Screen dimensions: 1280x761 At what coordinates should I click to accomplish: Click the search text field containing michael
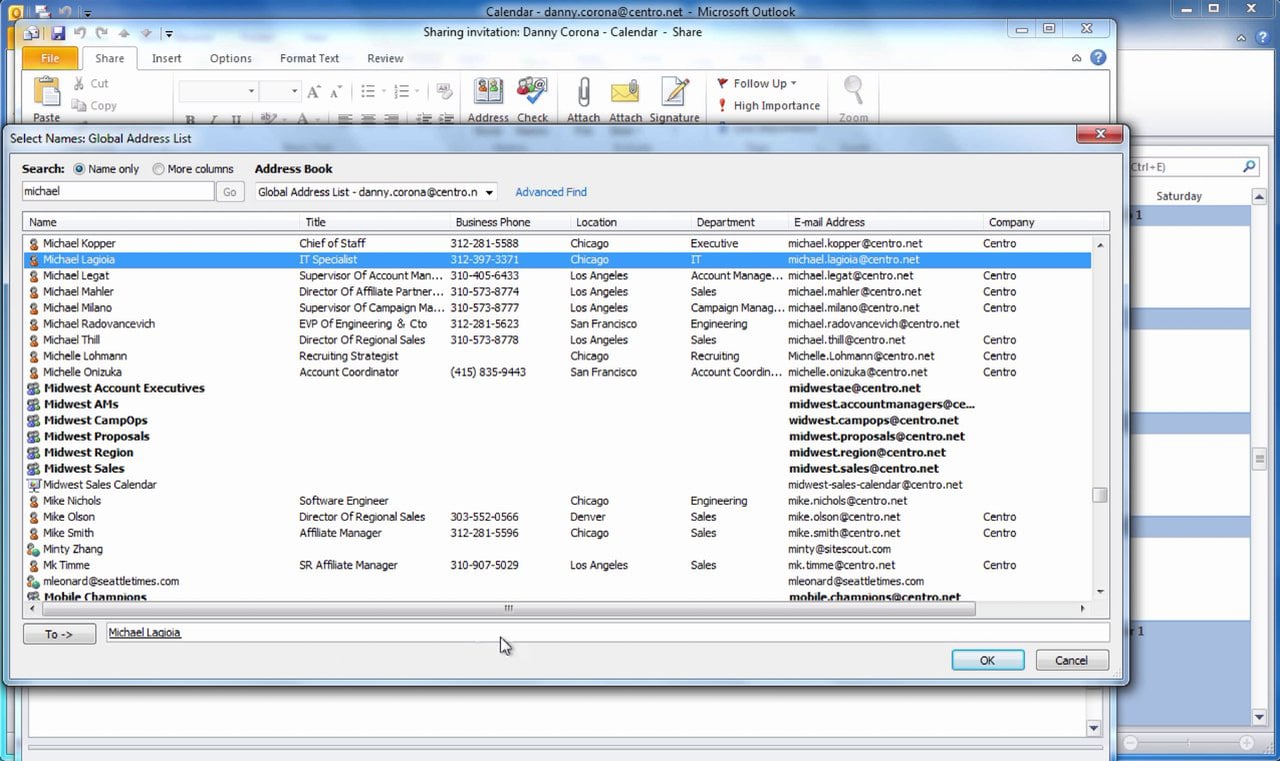118,191
